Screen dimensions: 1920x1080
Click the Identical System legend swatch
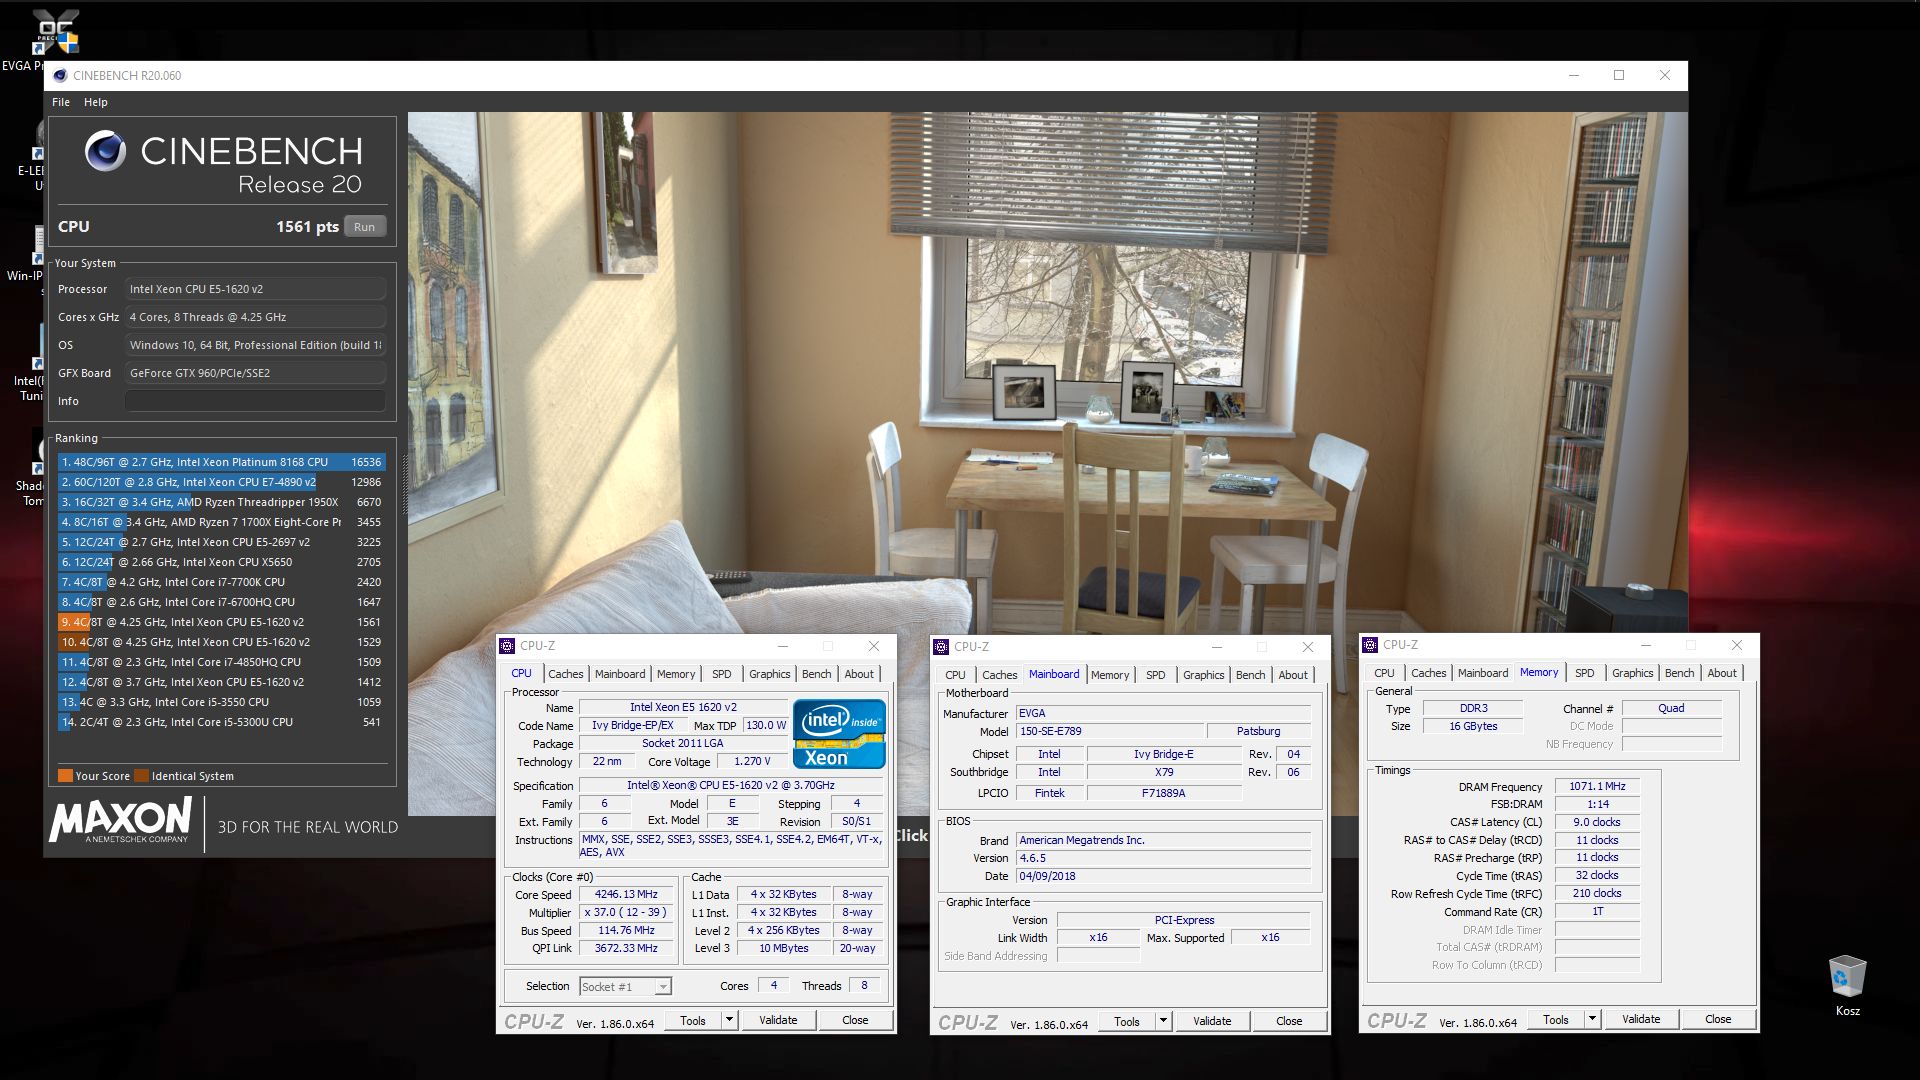(142, 776)
